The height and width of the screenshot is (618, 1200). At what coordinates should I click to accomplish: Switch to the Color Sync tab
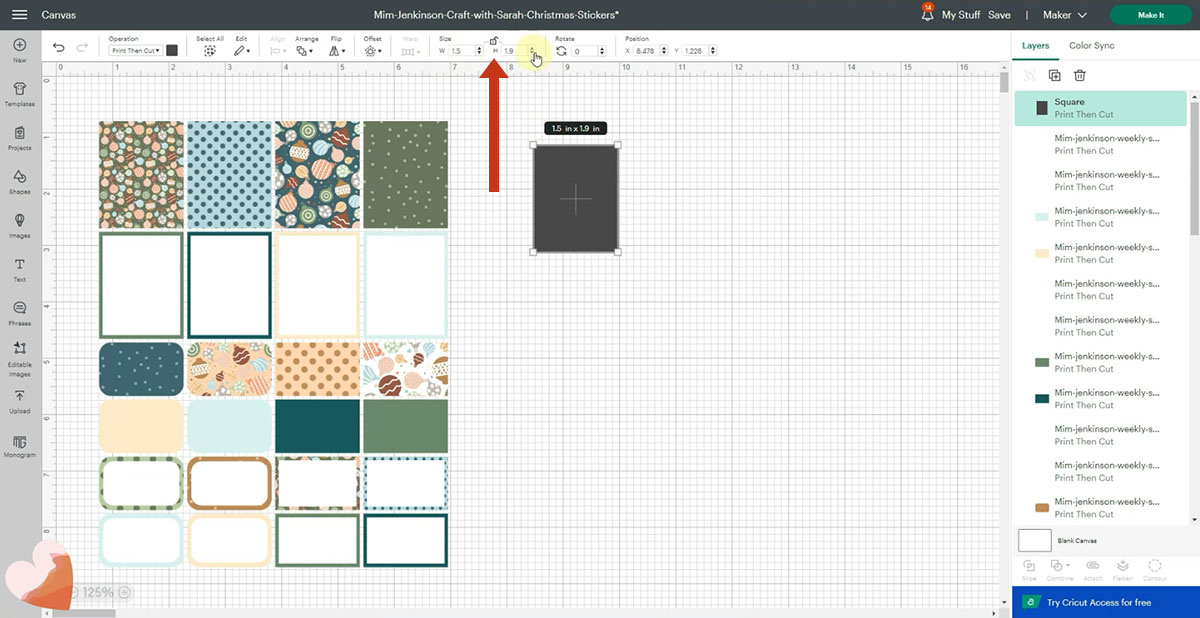pyautogui.click(x=1091, y=45)
